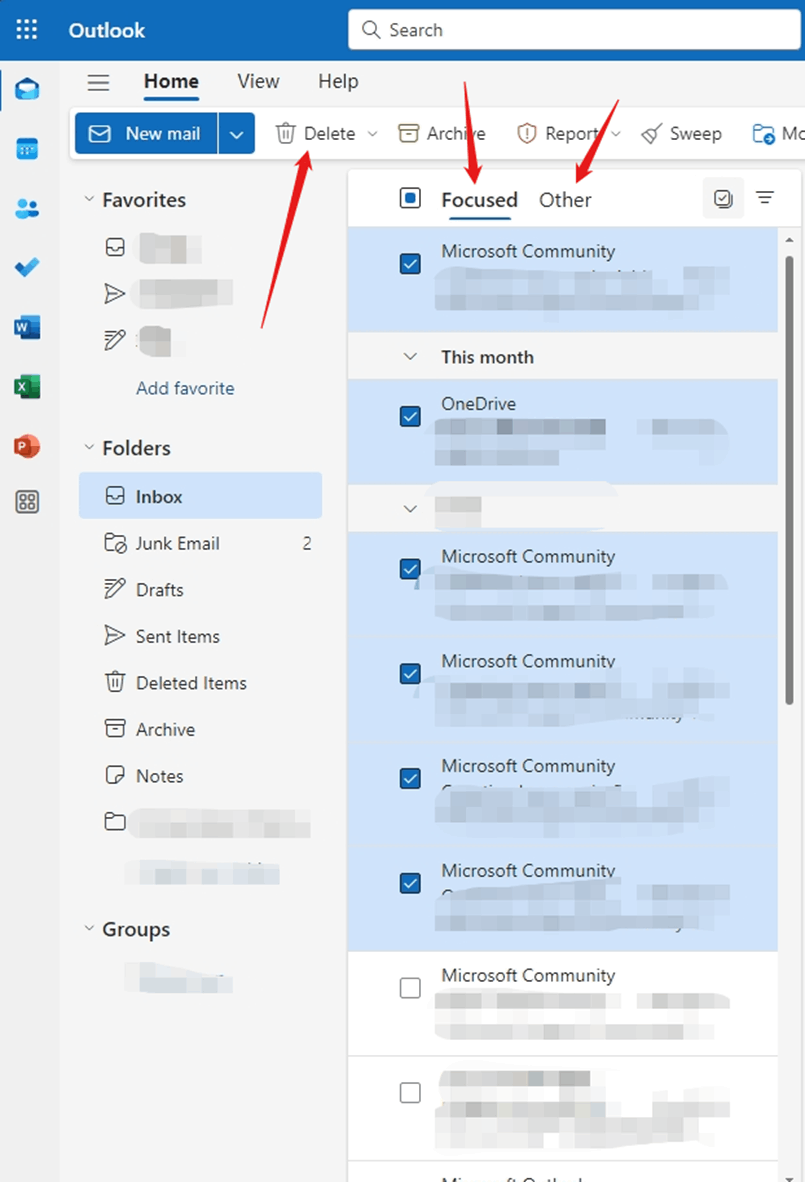The width and height of the screenshot is (805, 1182).
Task: Click the Sweep toolbar button
Action: 681,133
